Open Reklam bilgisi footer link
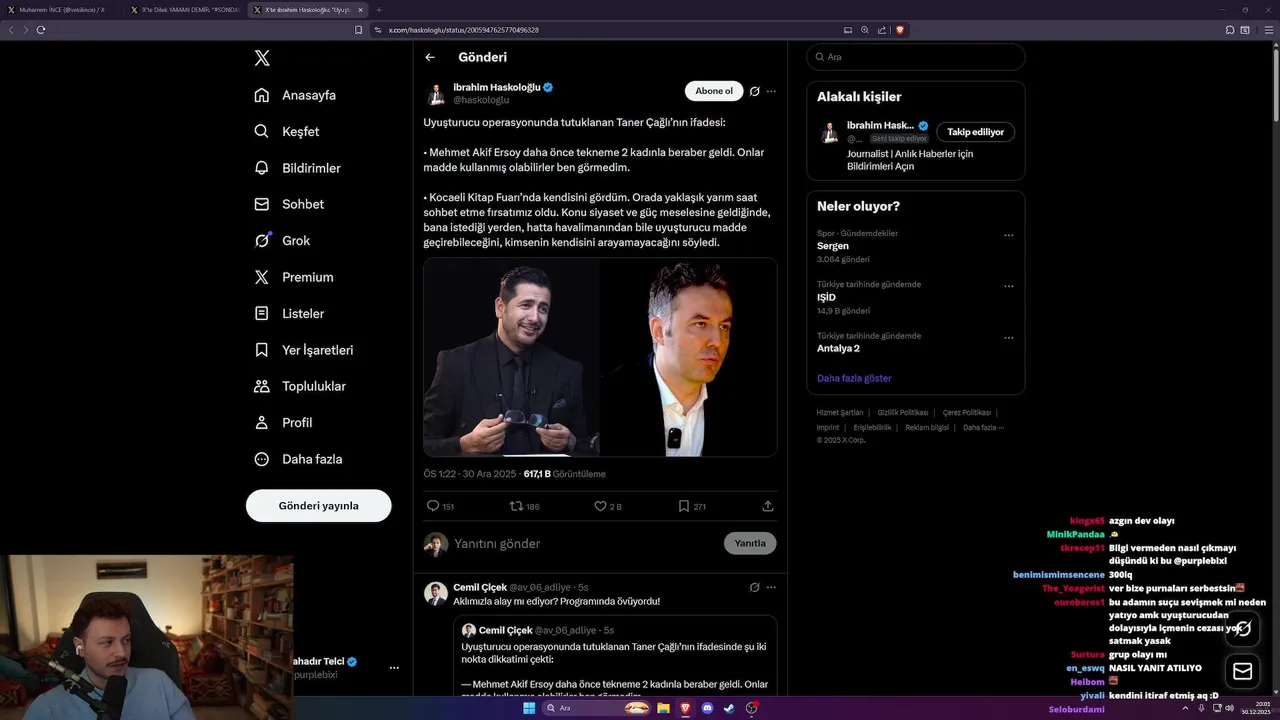Screen dimensions: 1280x720 [x=927, y=427]
